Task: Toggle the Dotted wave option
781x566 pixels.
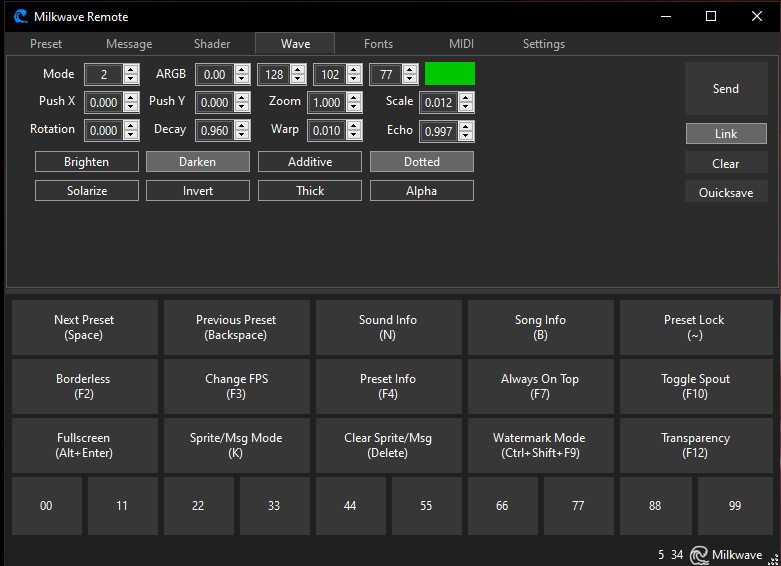Action: point(421,161)
